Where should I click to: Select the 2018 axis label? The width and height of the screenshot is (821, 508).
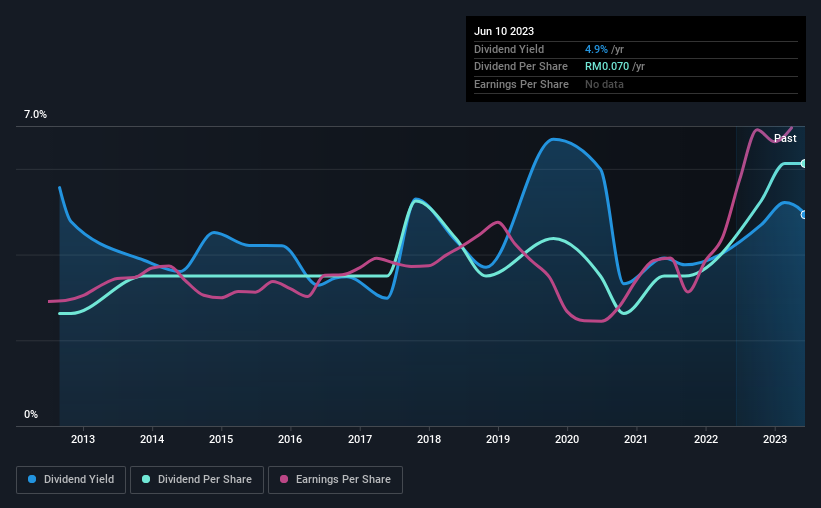coord(429,439)
